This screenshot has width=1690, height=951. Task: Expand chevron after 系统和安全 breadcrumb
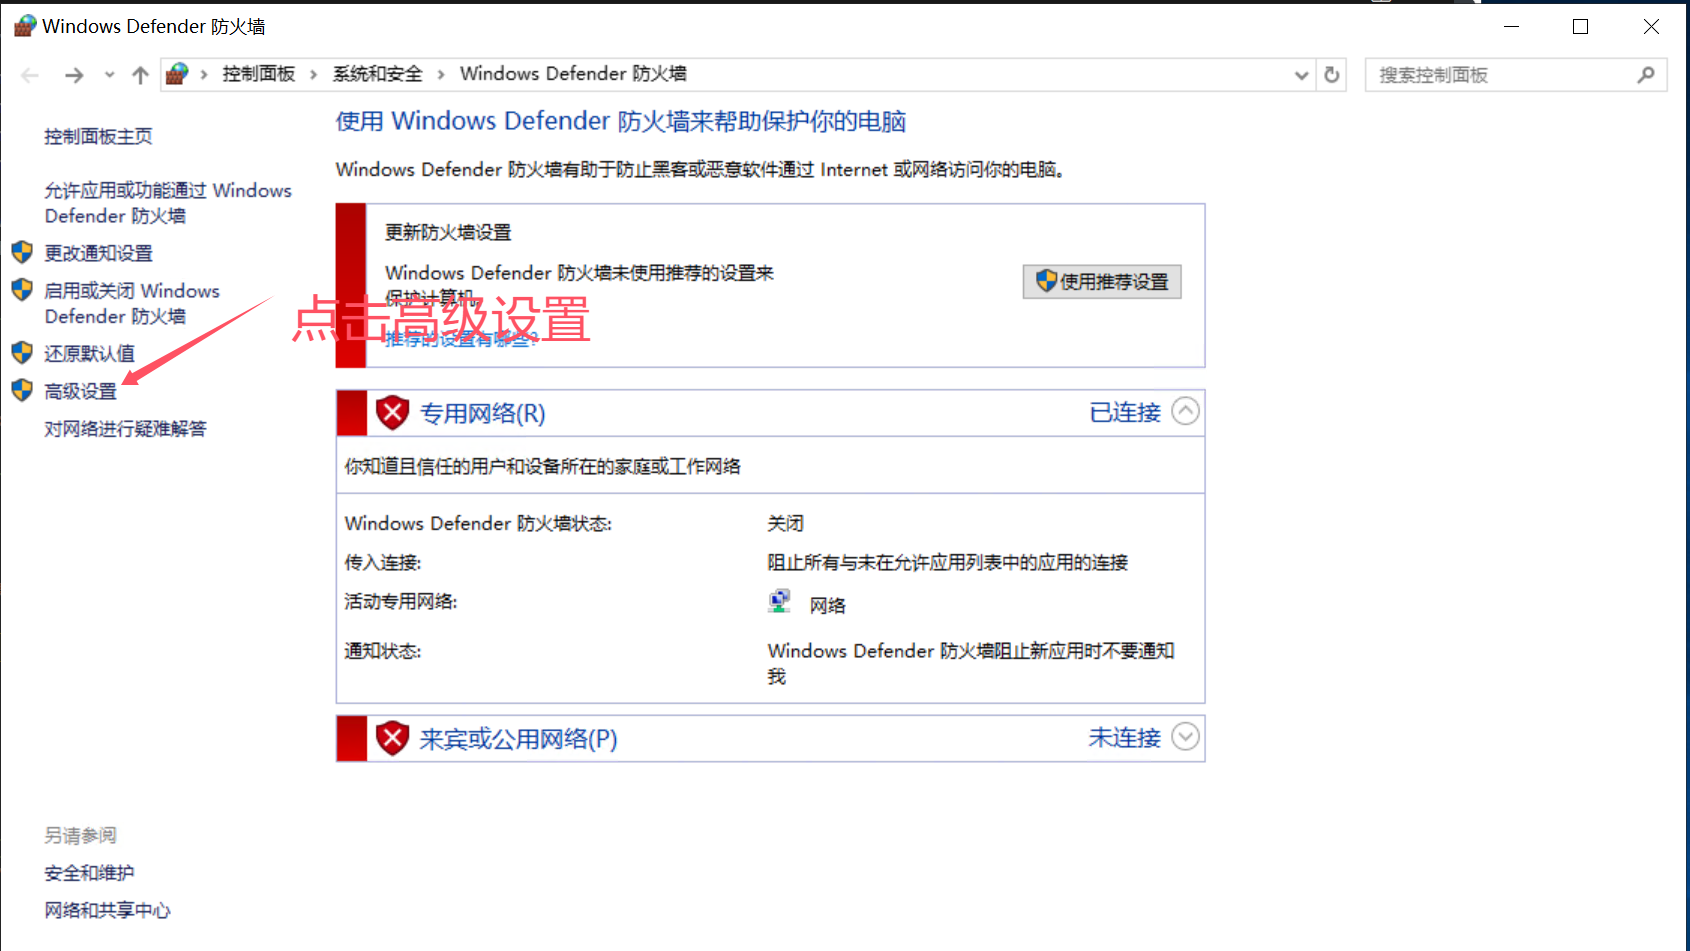pos(440,74)
